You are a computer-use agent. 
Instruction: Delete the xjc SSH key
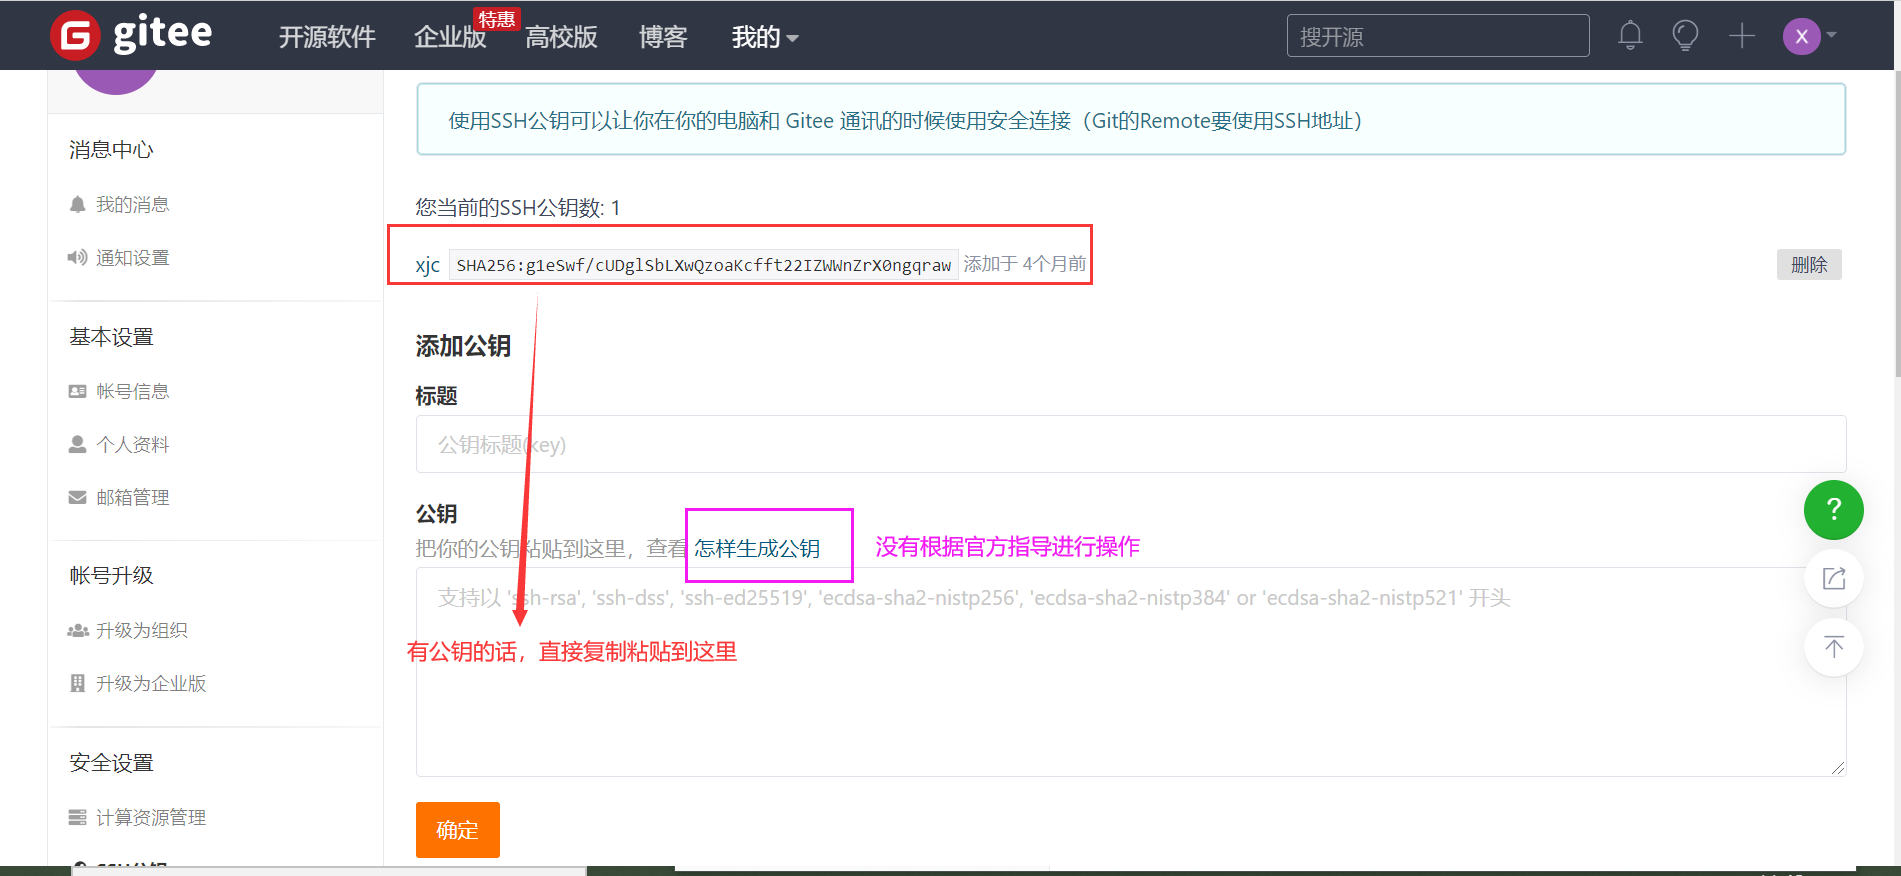coord(1809,264)
